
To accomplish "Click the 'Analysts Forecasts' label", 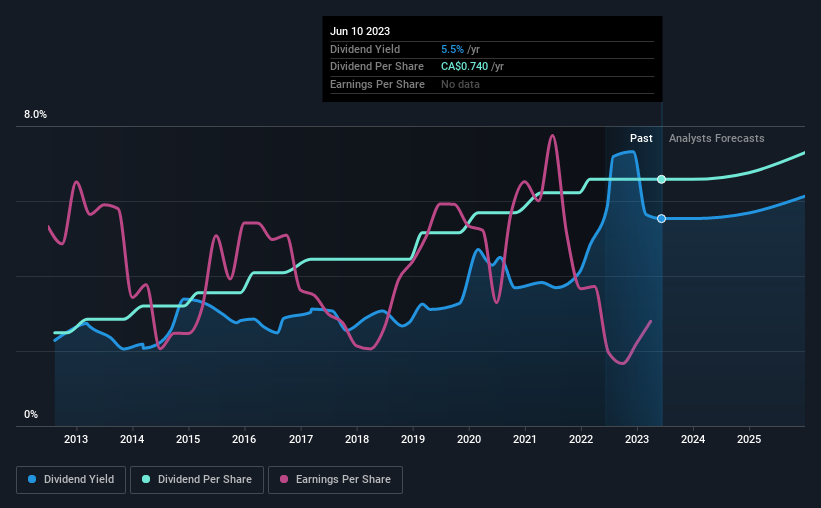I will pyautogui.click(x=716, y=138).
